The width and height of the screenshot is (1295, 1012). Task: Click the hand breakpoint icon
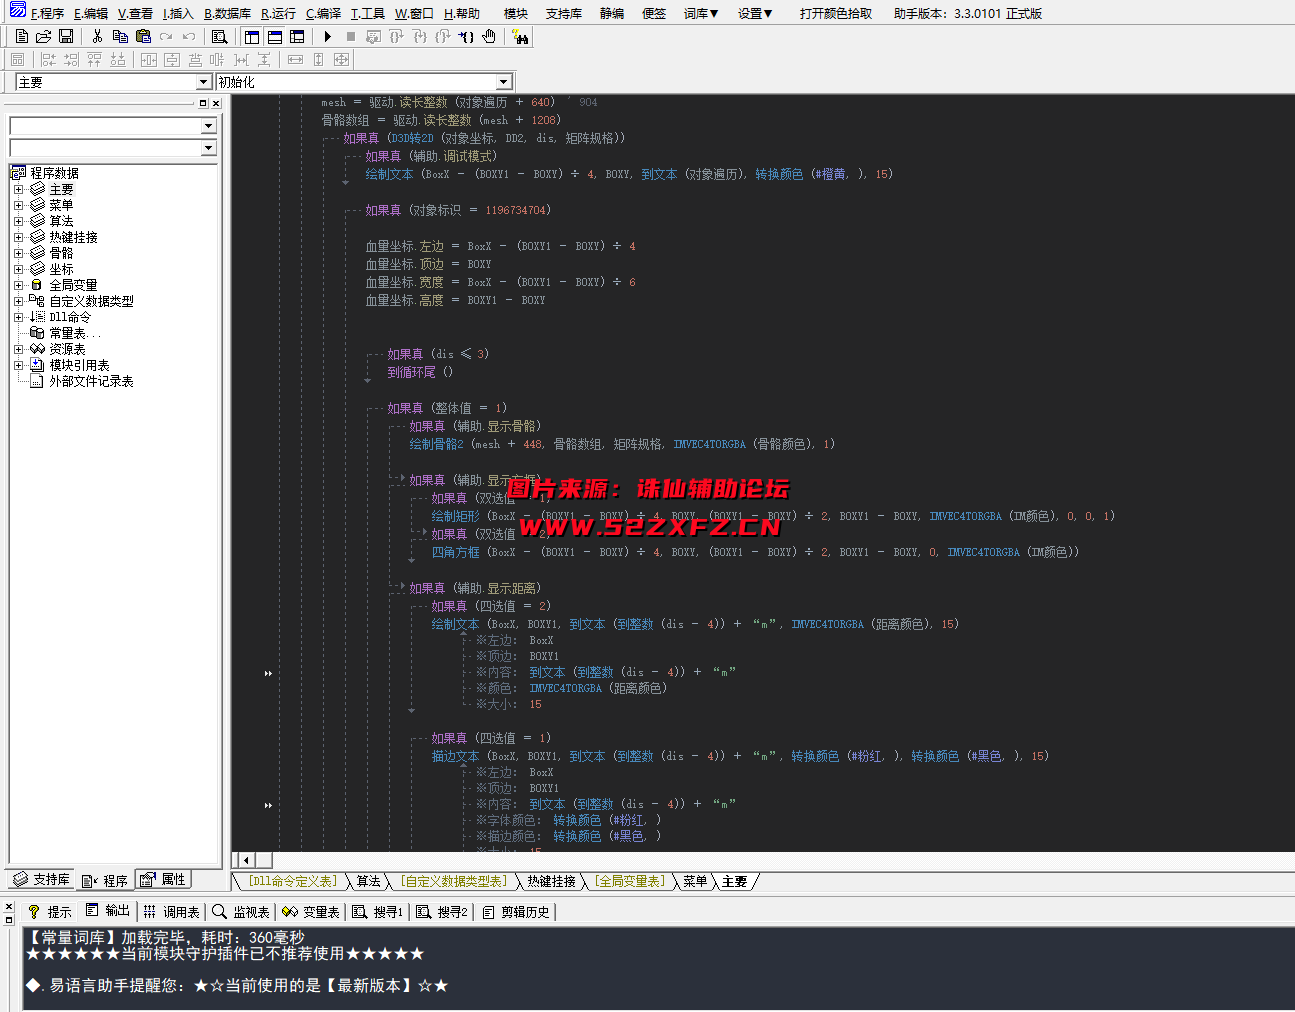click(489, 37)
